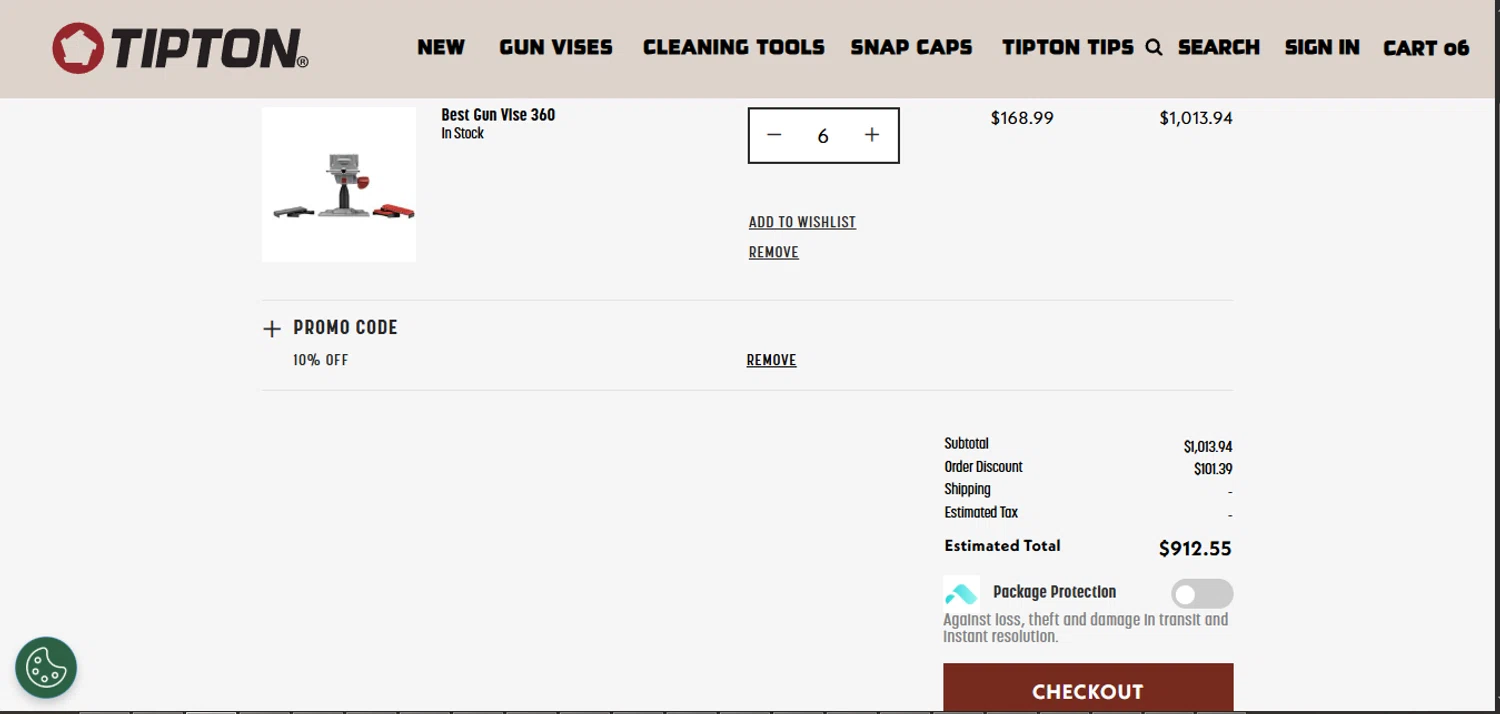
Task: Open the Best Gun Vise 360 product title
Action: click(x=498, y=115)
